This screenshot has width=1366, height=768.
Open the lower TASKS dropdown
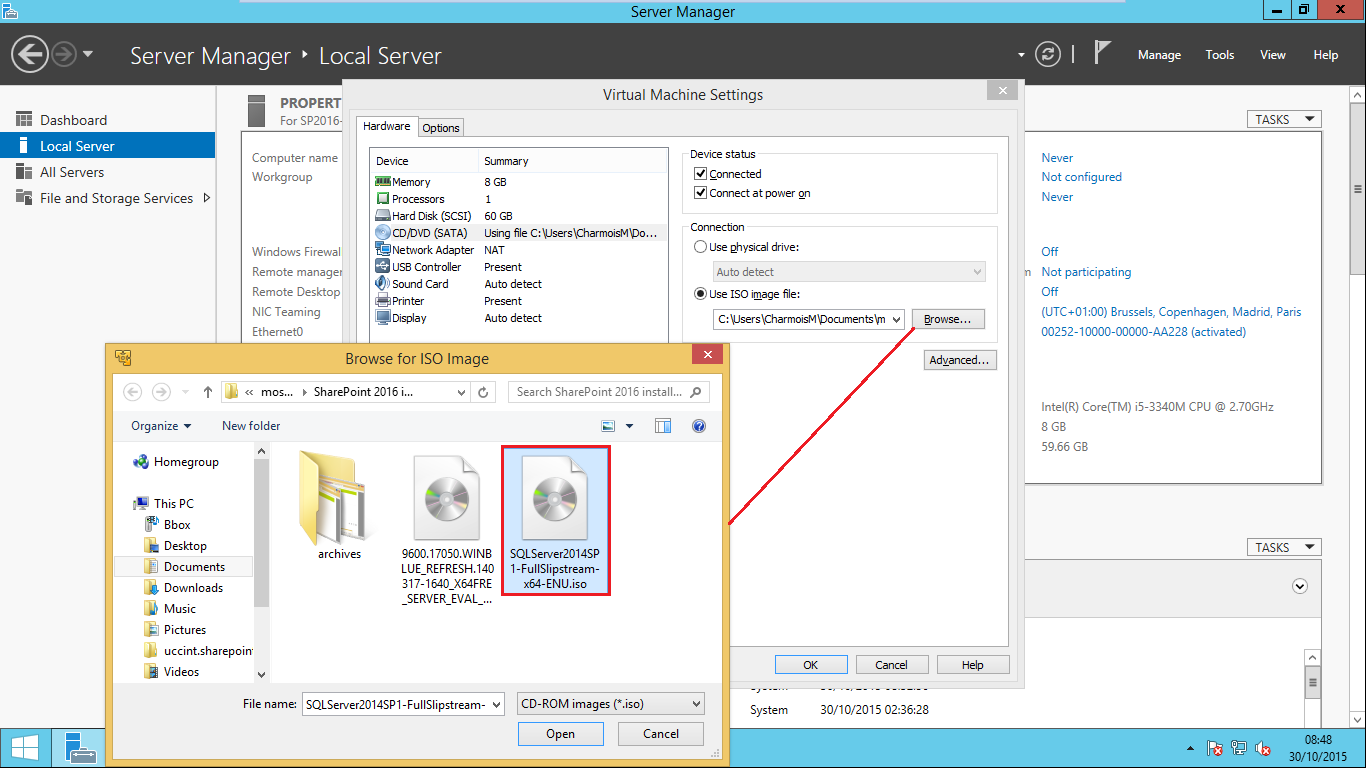coord(1285,547)
